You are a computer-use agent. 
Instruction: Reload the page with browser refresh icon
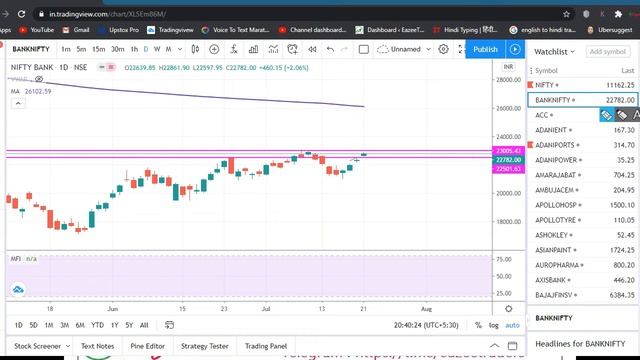[21, 14]
